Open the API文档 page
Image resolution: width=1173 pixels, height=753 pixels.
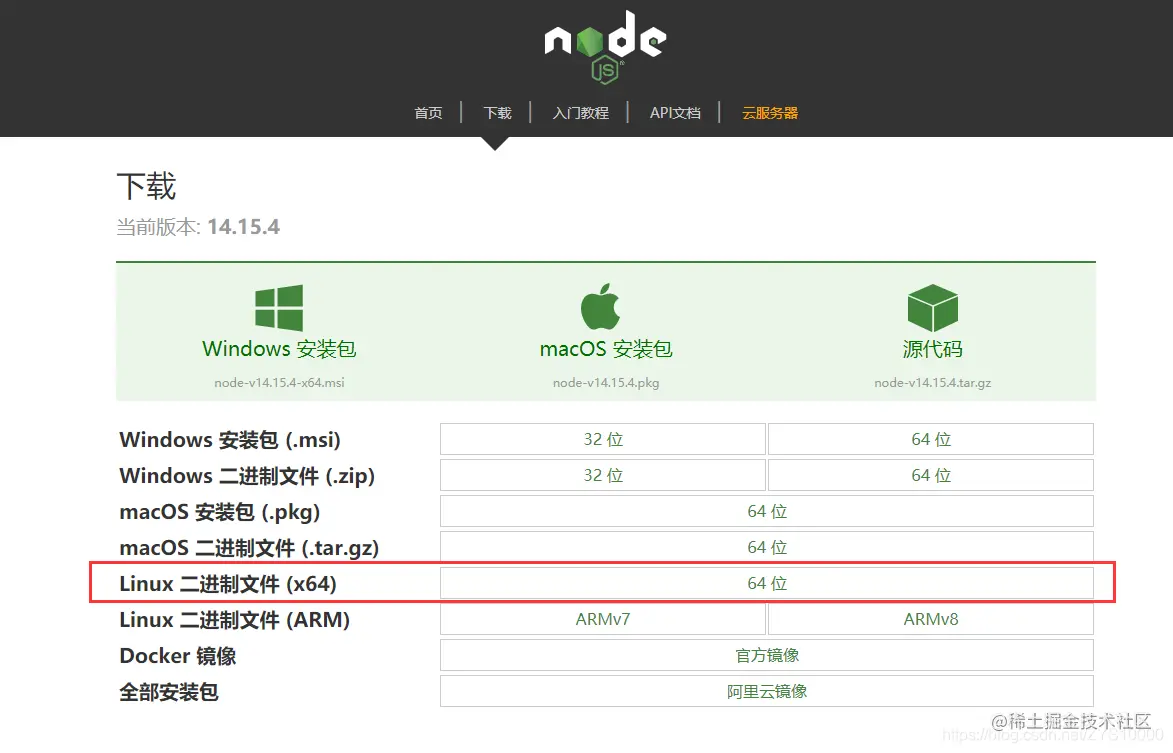tap(675, 113)
